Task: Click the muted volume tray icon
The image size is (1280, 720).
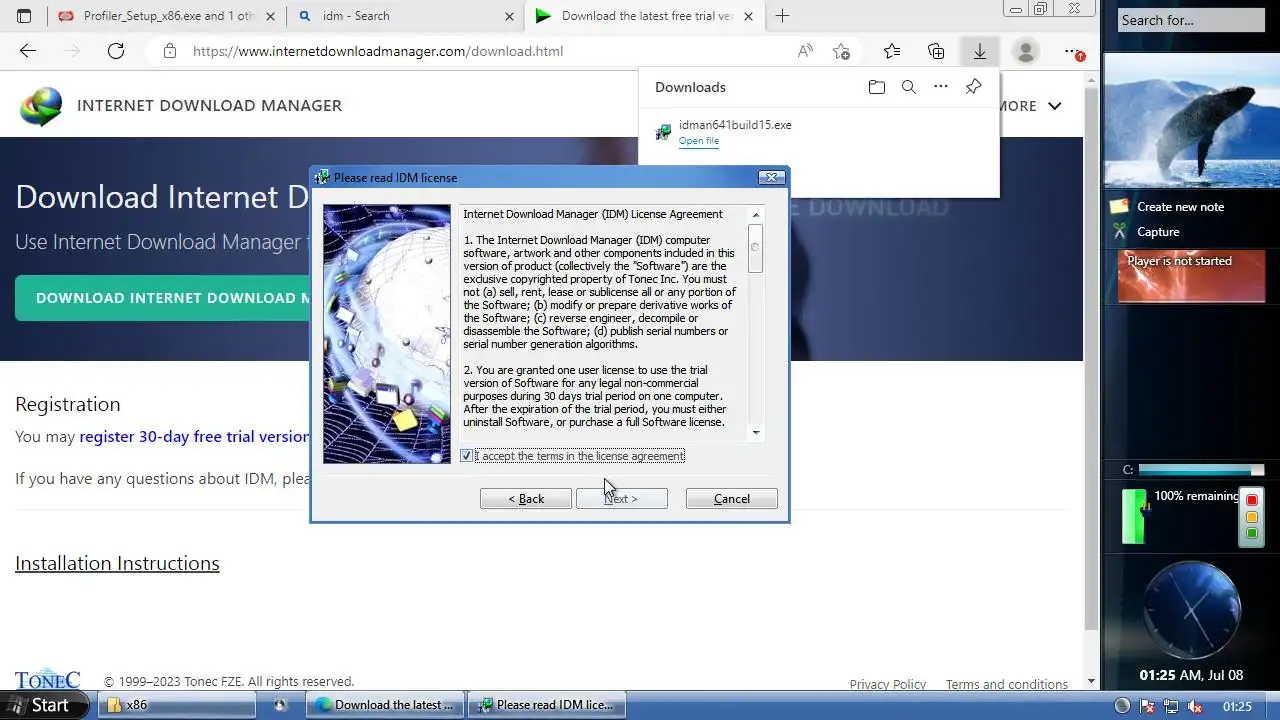Action: click(1195, 706)
